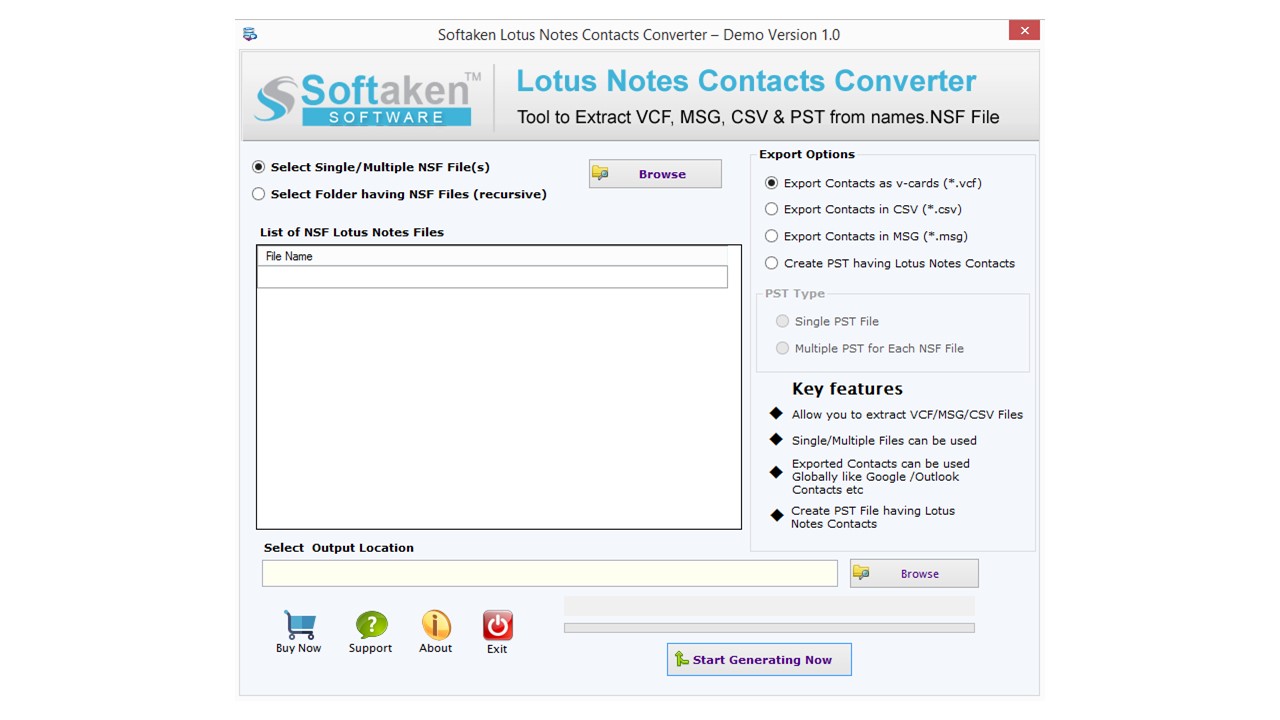1280x720 pixels.
Task: Select the Single/Multiple NSF File(s) option
Action: [x=258, y=167]
